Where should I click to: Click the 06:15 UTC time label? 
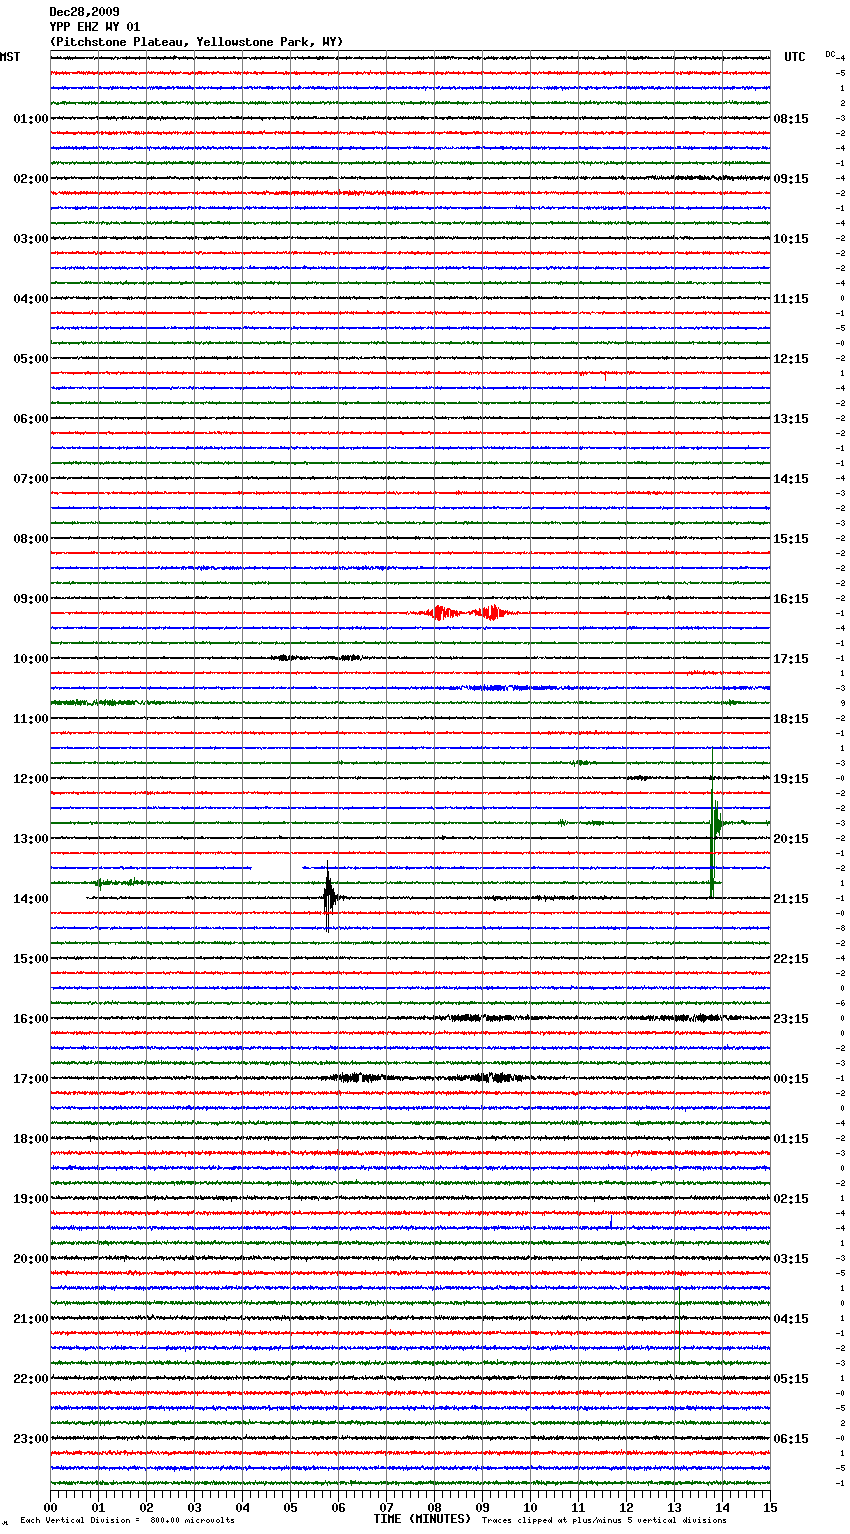coord(791,1439)
